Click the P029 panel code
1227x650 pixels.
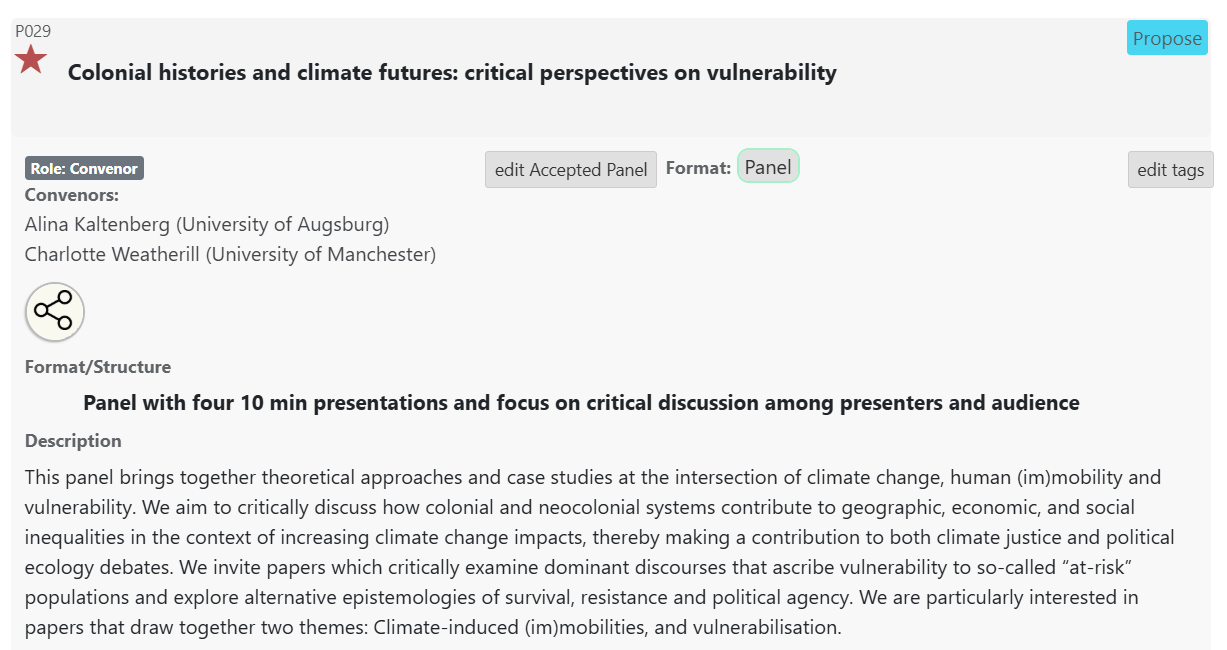pos(33,31)
